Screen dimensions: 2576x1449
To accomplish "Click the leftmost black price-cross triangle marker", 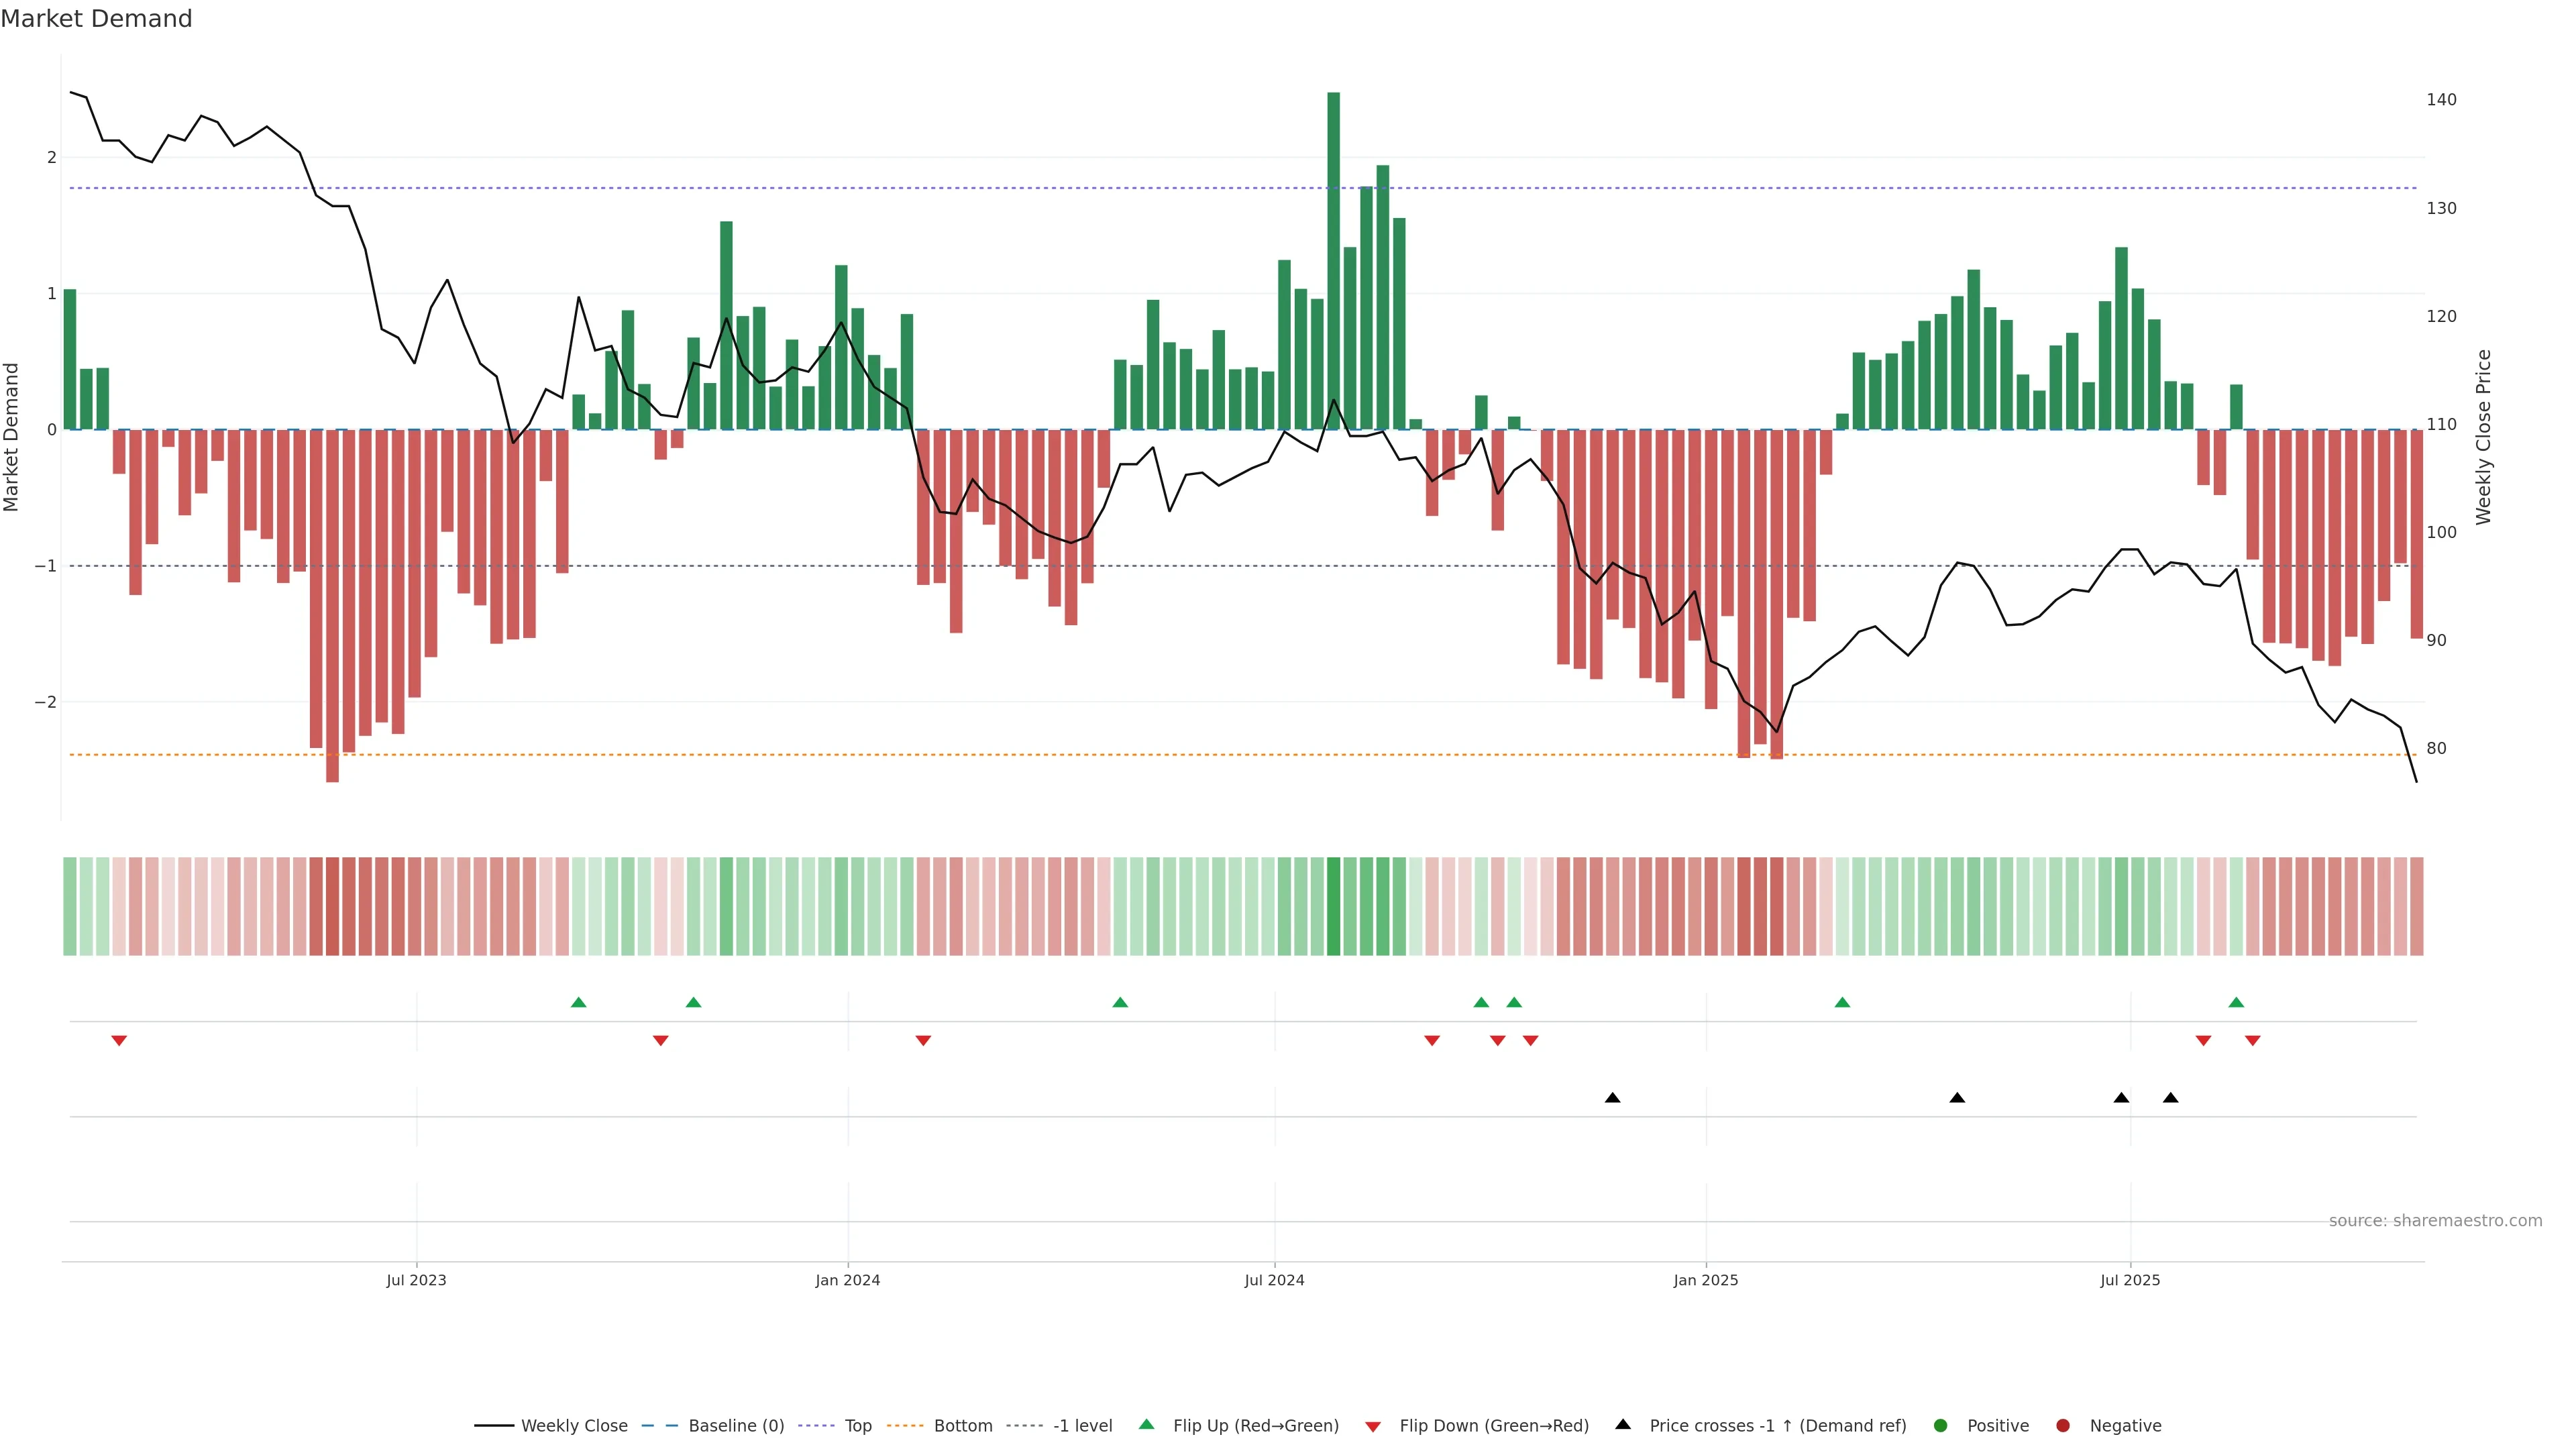I will [1612, 1098].
